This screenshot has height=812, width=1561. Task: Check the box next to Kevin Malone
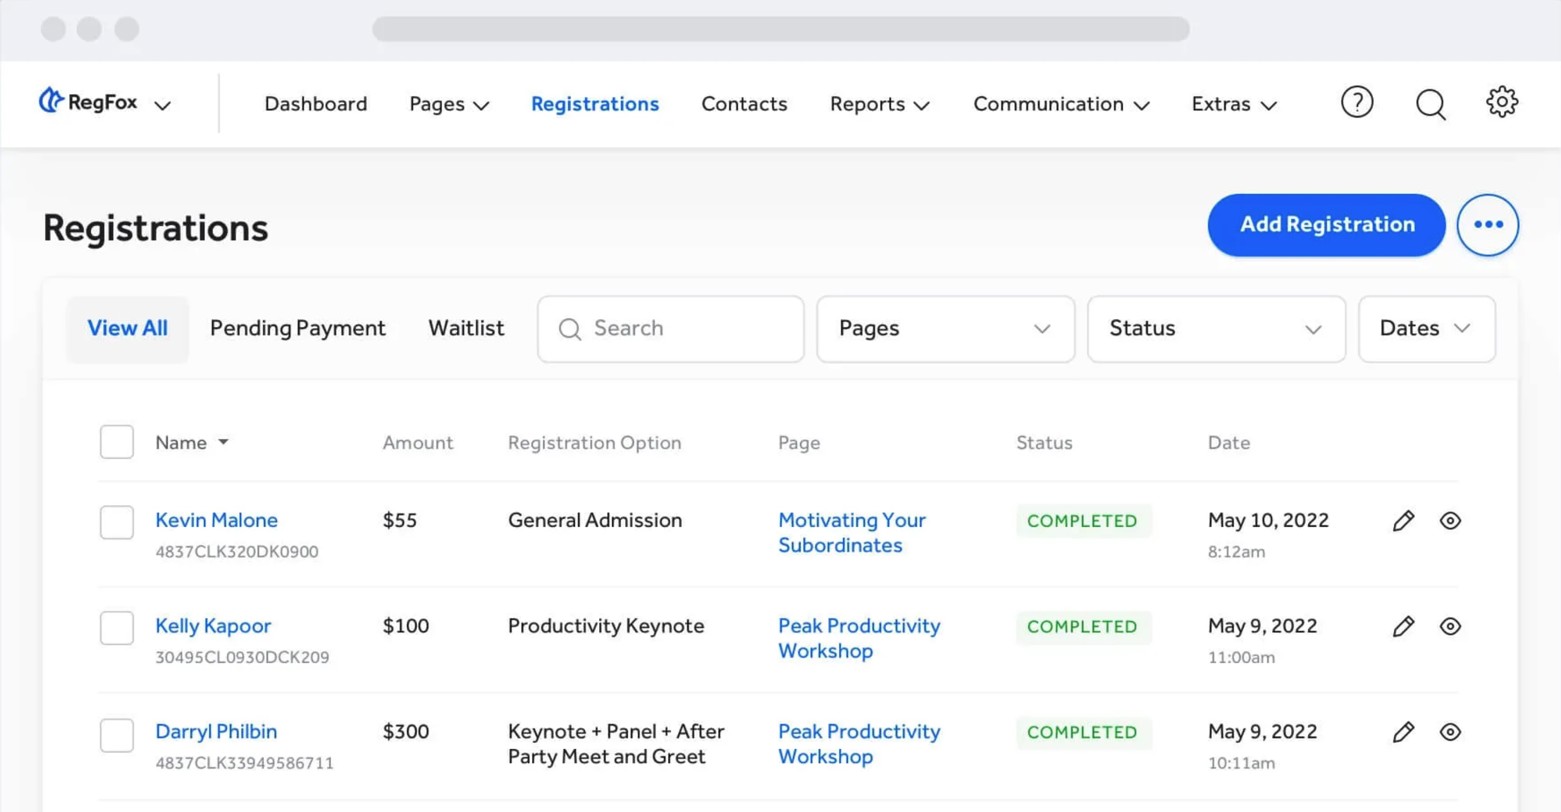pos(117,522)
